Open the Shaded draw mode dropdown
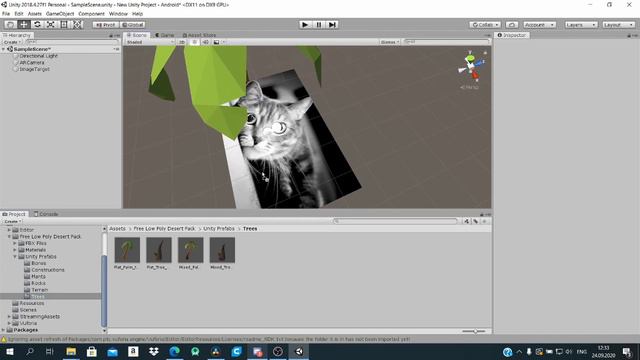 (x=150, y=42)
